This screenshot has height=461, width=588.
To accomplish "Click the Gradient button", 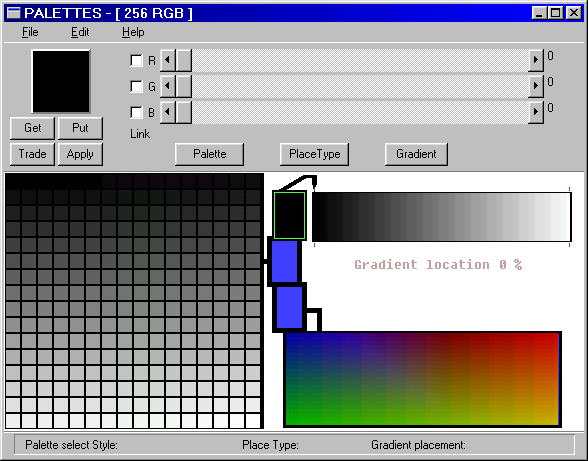I will pyautogui.click(x=416, y=154).
